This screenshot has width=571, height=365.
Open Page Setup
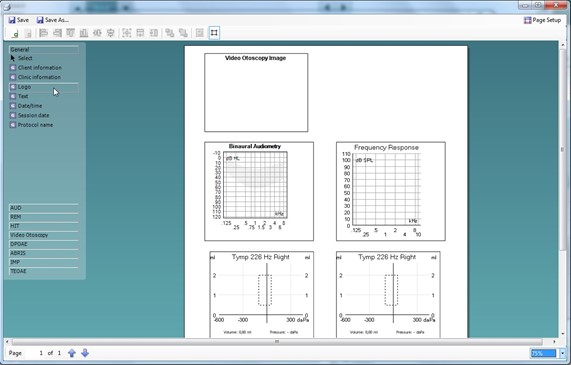point(543,20)
